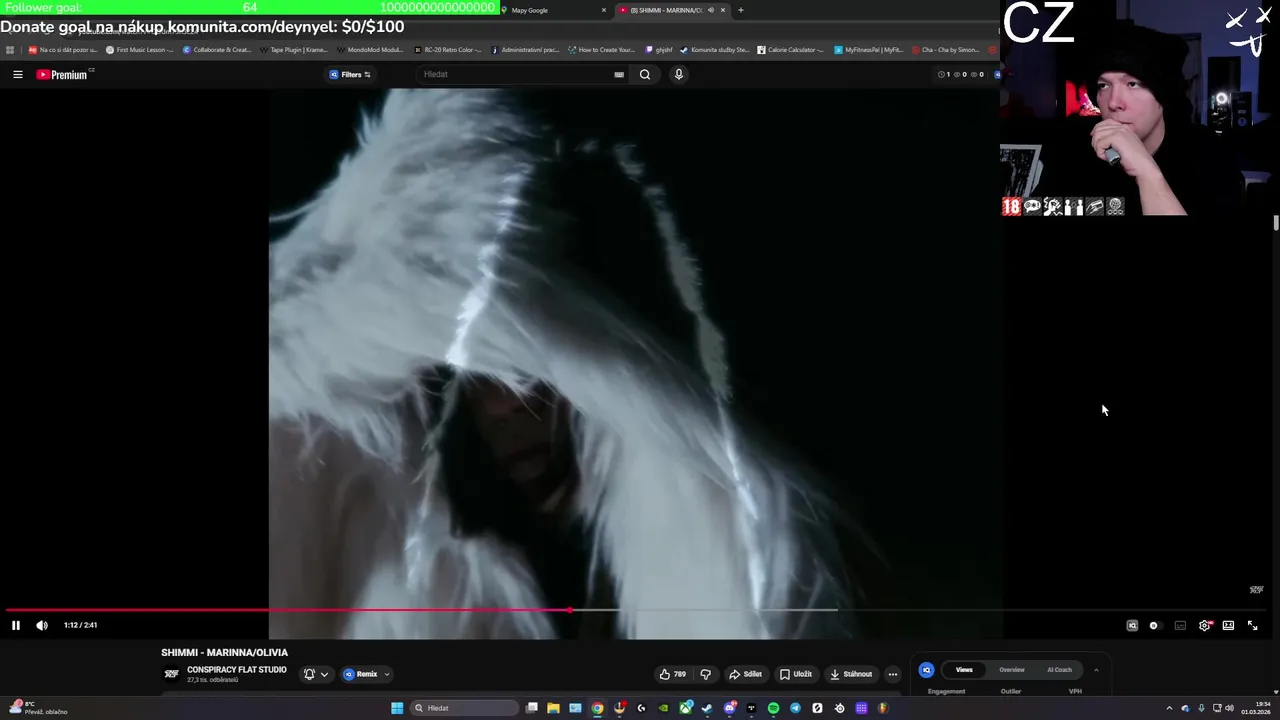The height and width of the screenshot is (720, 1280).
Task: Pause the playing YouTube video
Action: [x=16, y=625]
